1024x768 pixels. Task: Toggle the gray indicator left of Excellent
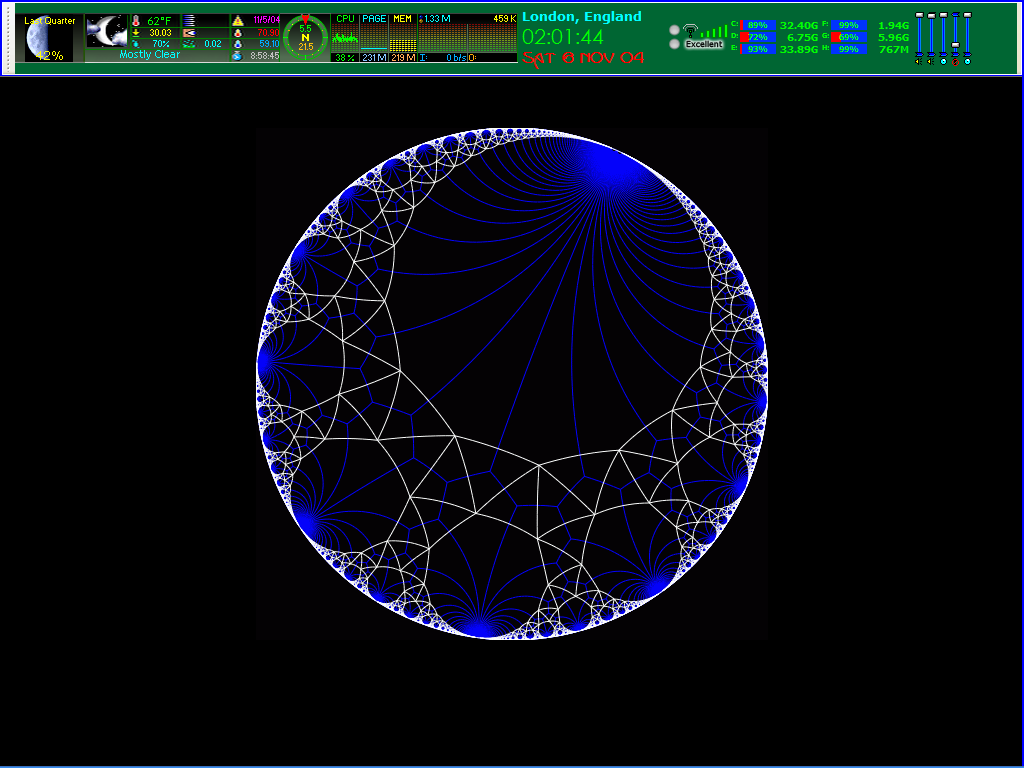click(674, 44)
